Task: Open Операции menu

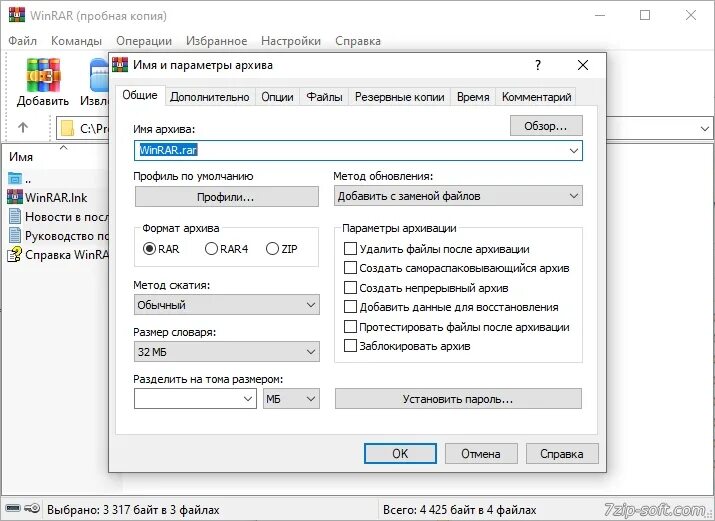Action: [144, 41]
